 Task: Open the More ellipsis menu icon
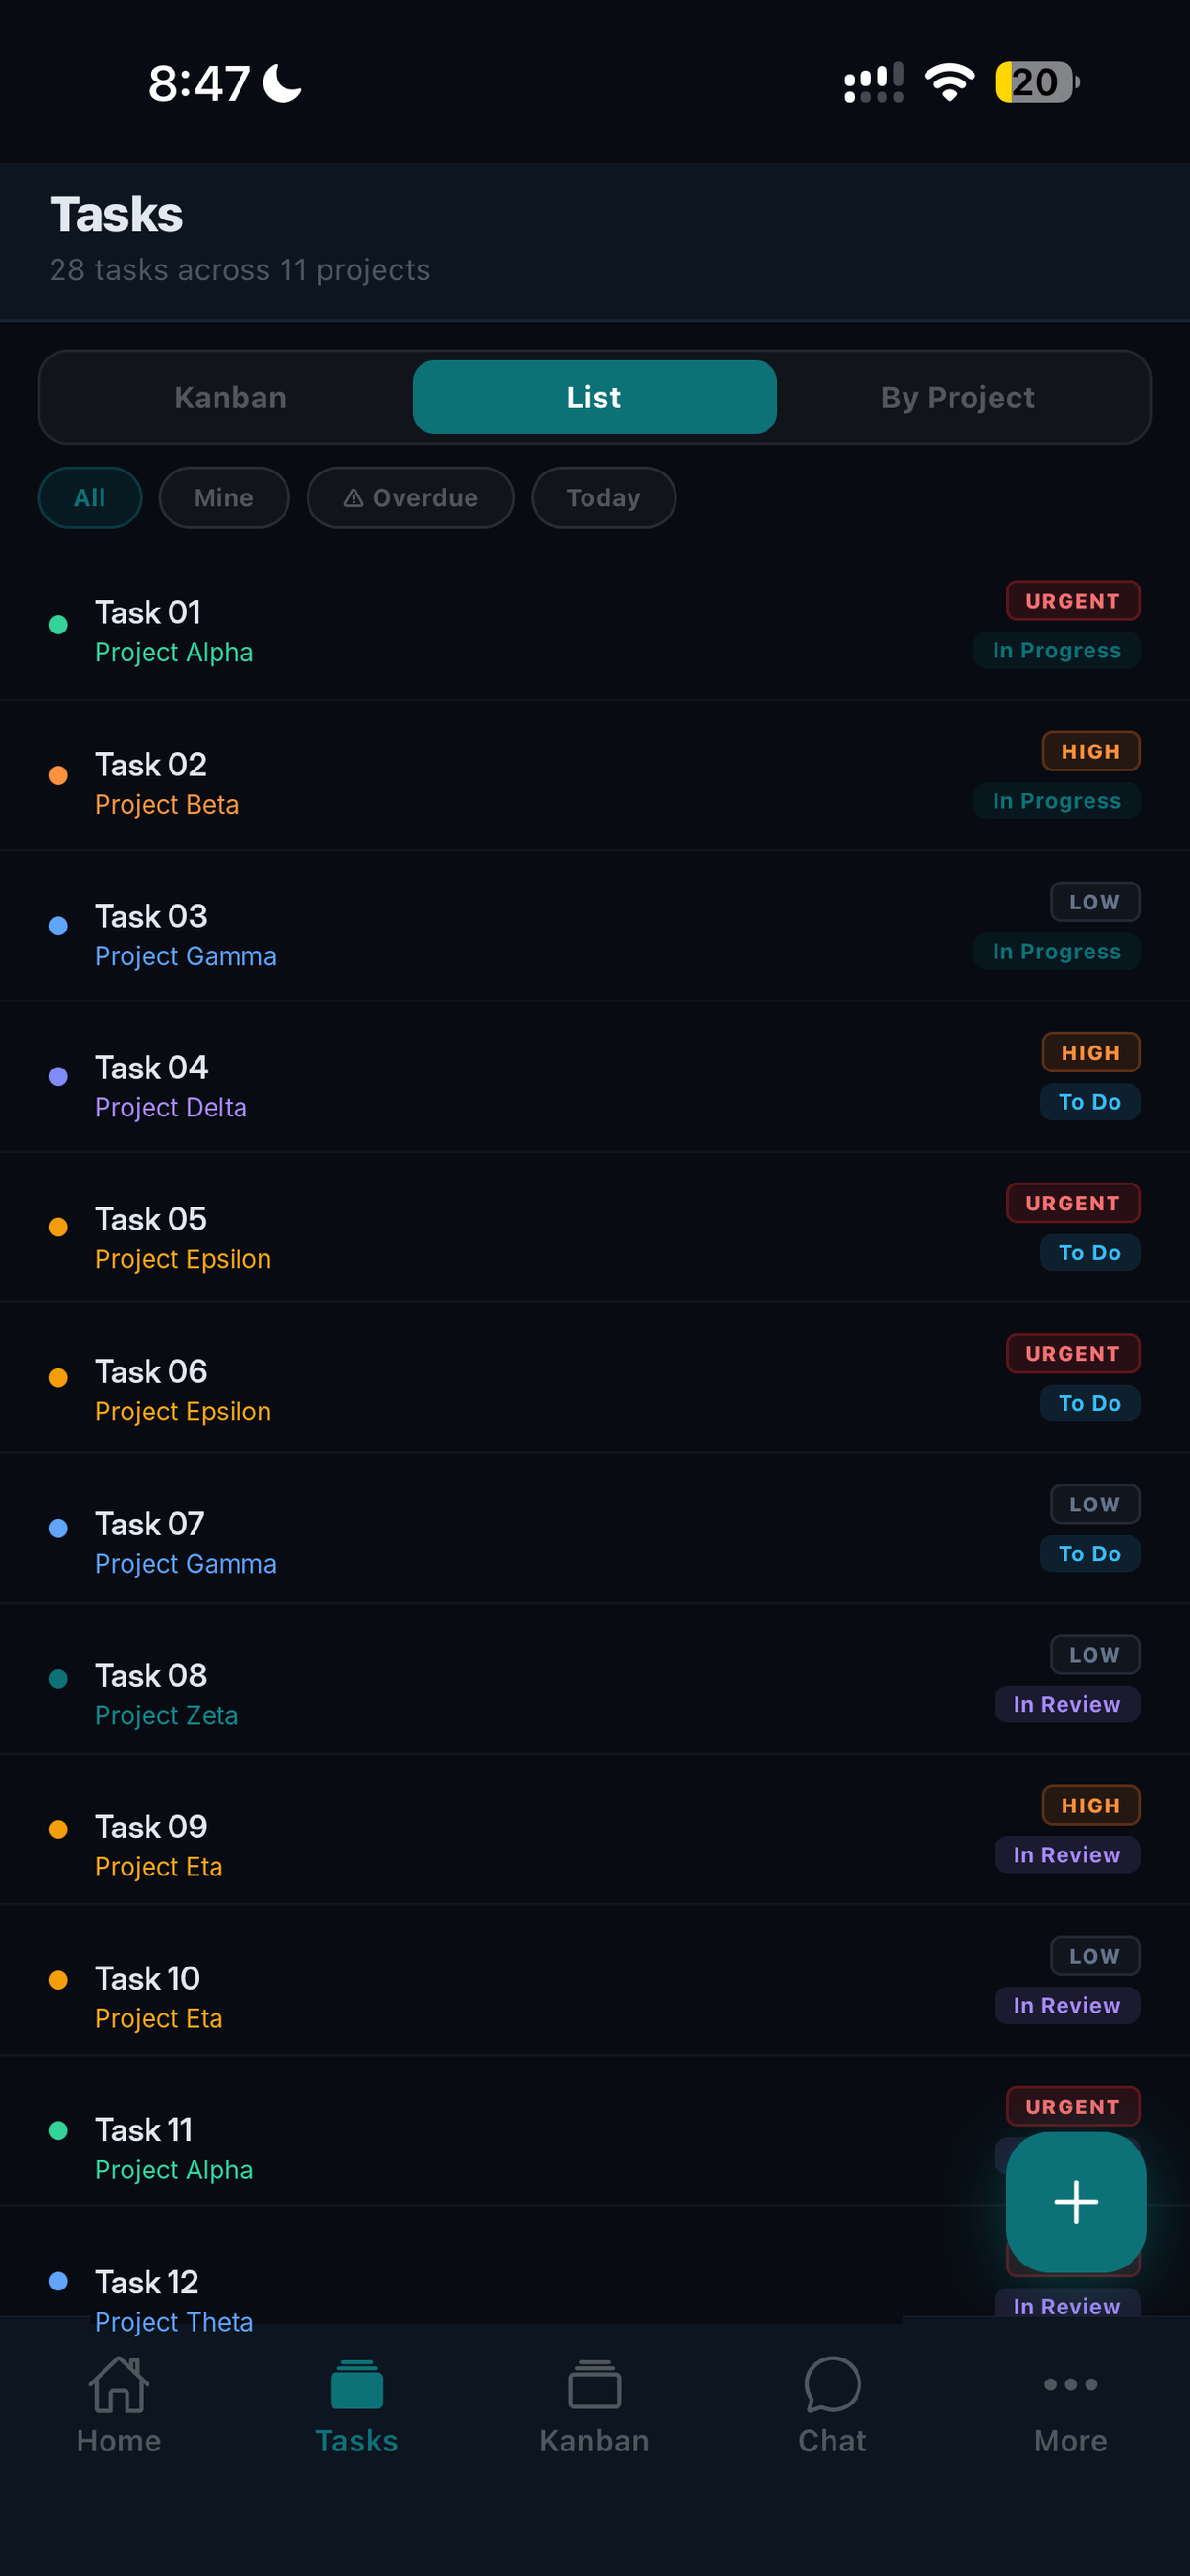coord(1070,2384)
